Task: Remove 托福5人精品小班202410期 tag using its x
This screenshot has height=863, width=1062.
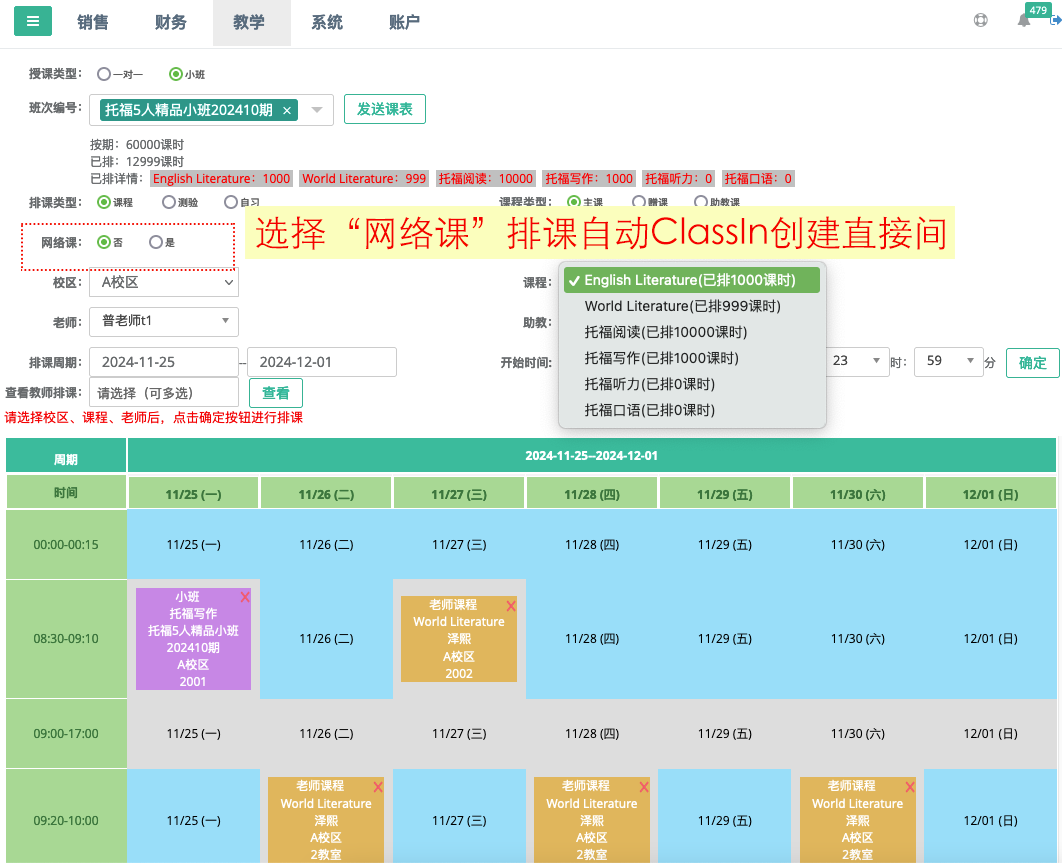Action: click(x=287, y=110)
